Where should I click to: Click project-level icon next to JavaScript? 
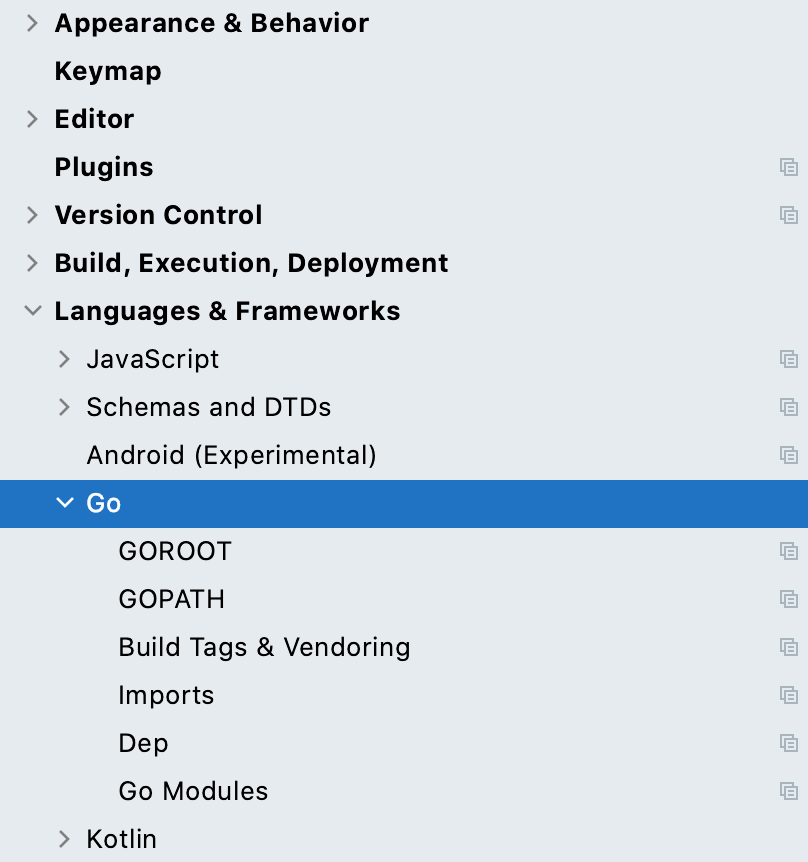(x=788, y=359)
